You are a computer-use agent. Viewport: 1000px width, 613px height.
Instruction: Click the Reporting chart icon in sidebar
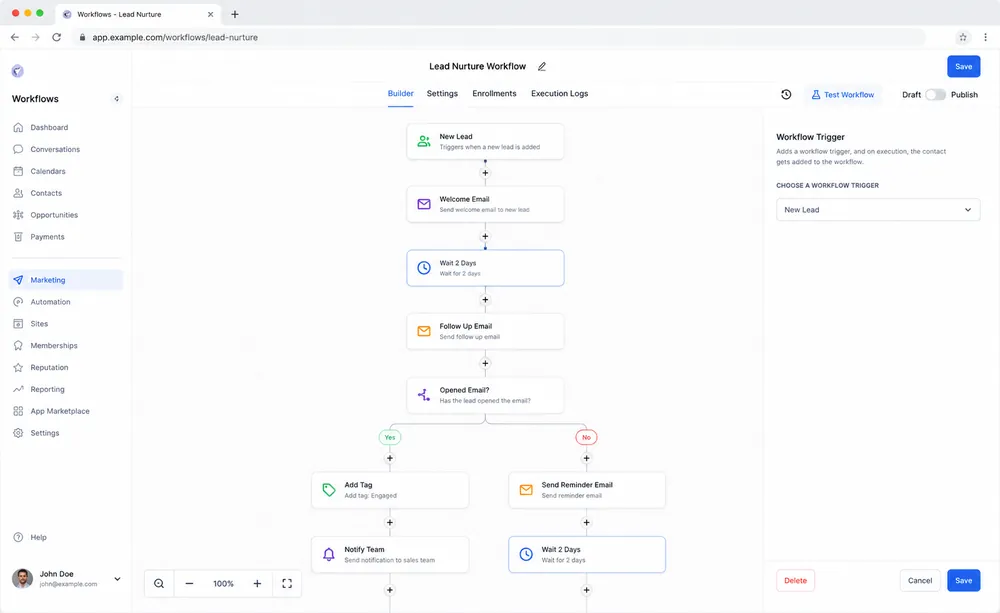click(18, 389)
